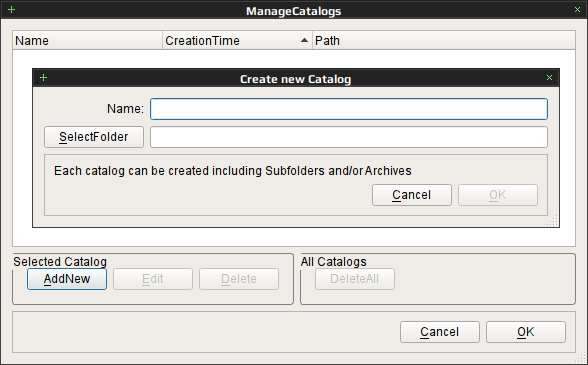Click the Edit button in Selected Catalog
Image resolution: width=588 pixels, height=365 pixels.
pyautogui.click(x=153, y=279)
